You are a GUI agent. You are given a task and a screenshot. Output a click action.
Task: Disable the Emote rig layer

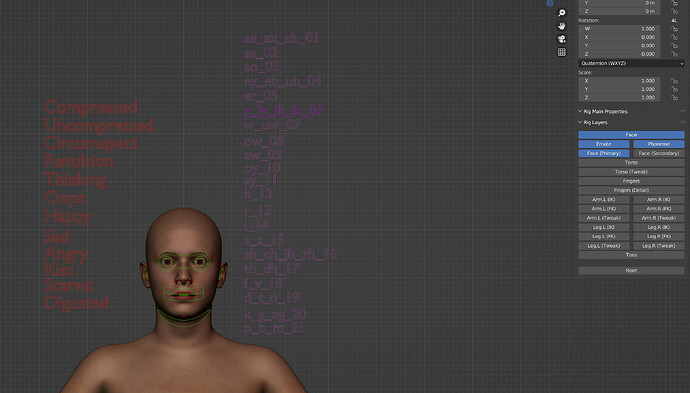click(604, 144)
